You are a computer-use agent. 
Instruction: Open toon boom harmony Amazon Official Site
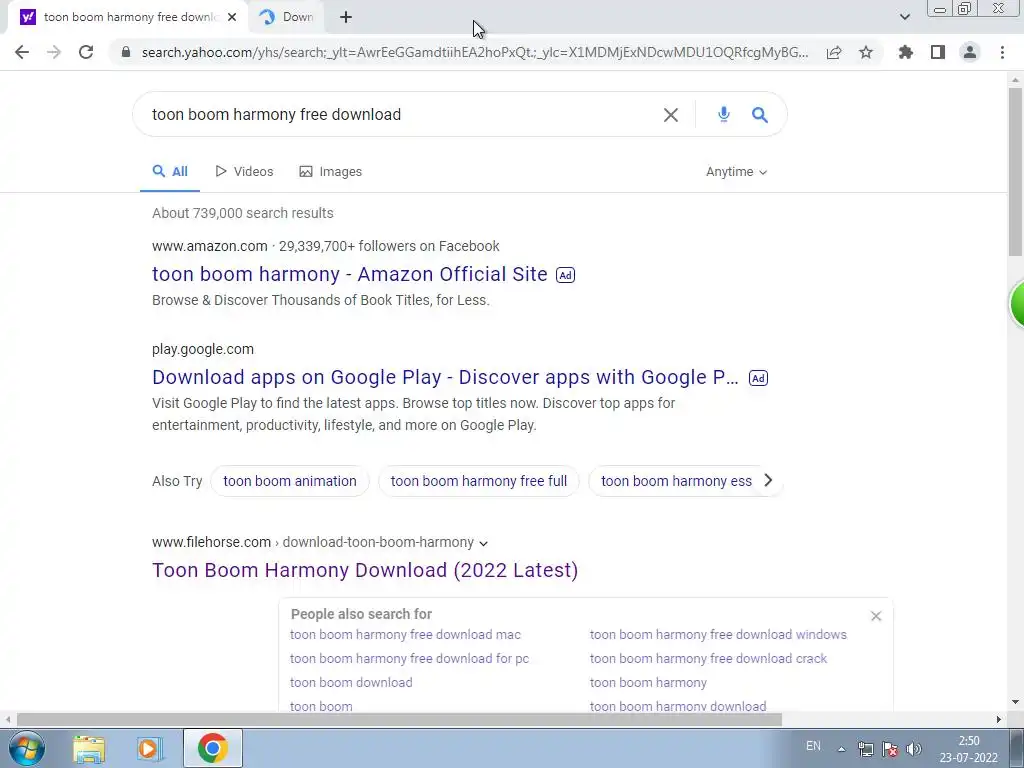pos(349,274)
